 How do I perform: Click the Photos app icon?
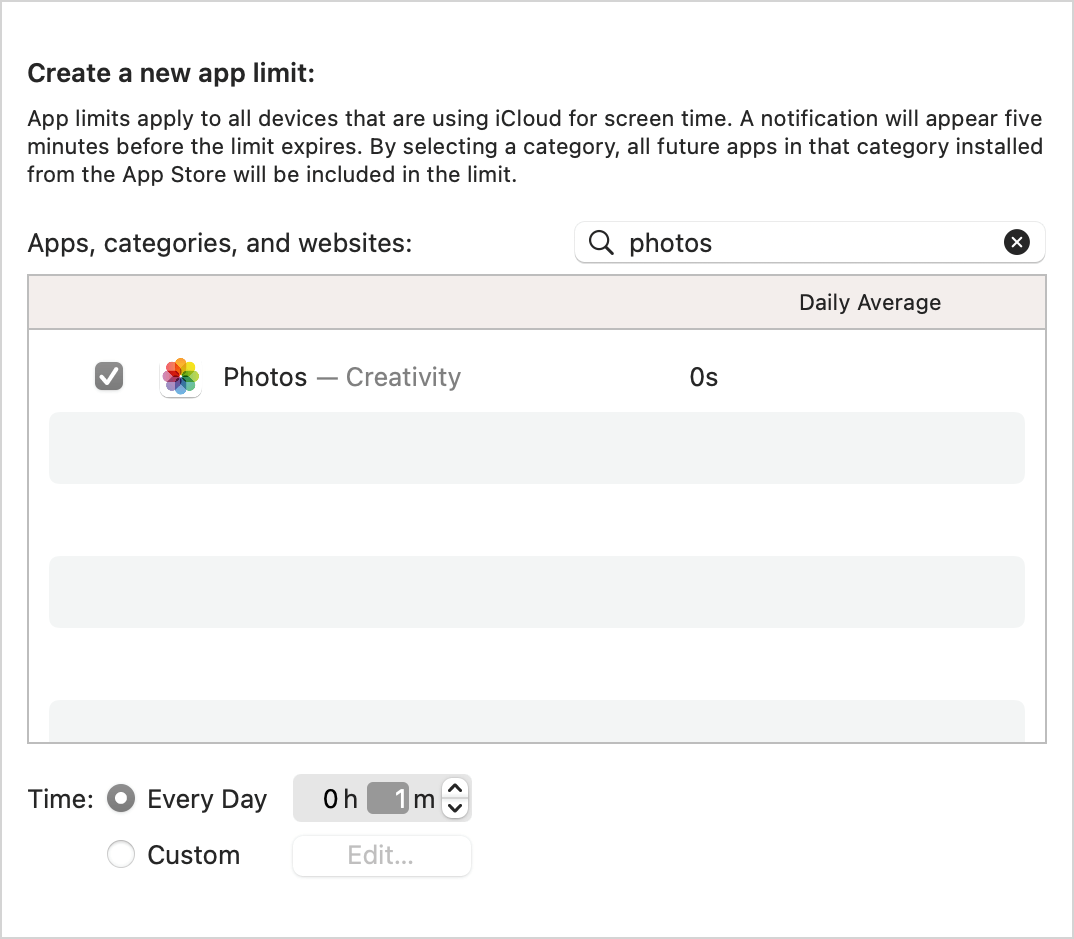click(x=180, y=376)
